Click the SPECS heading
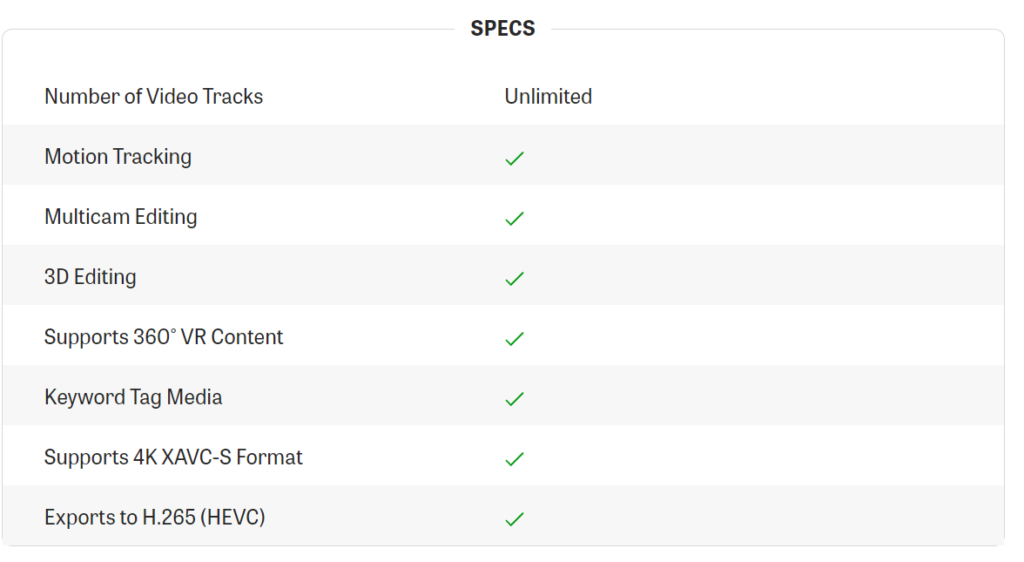Image resolution: width=1024 pixels, height=562 pixels. [503, 28]
